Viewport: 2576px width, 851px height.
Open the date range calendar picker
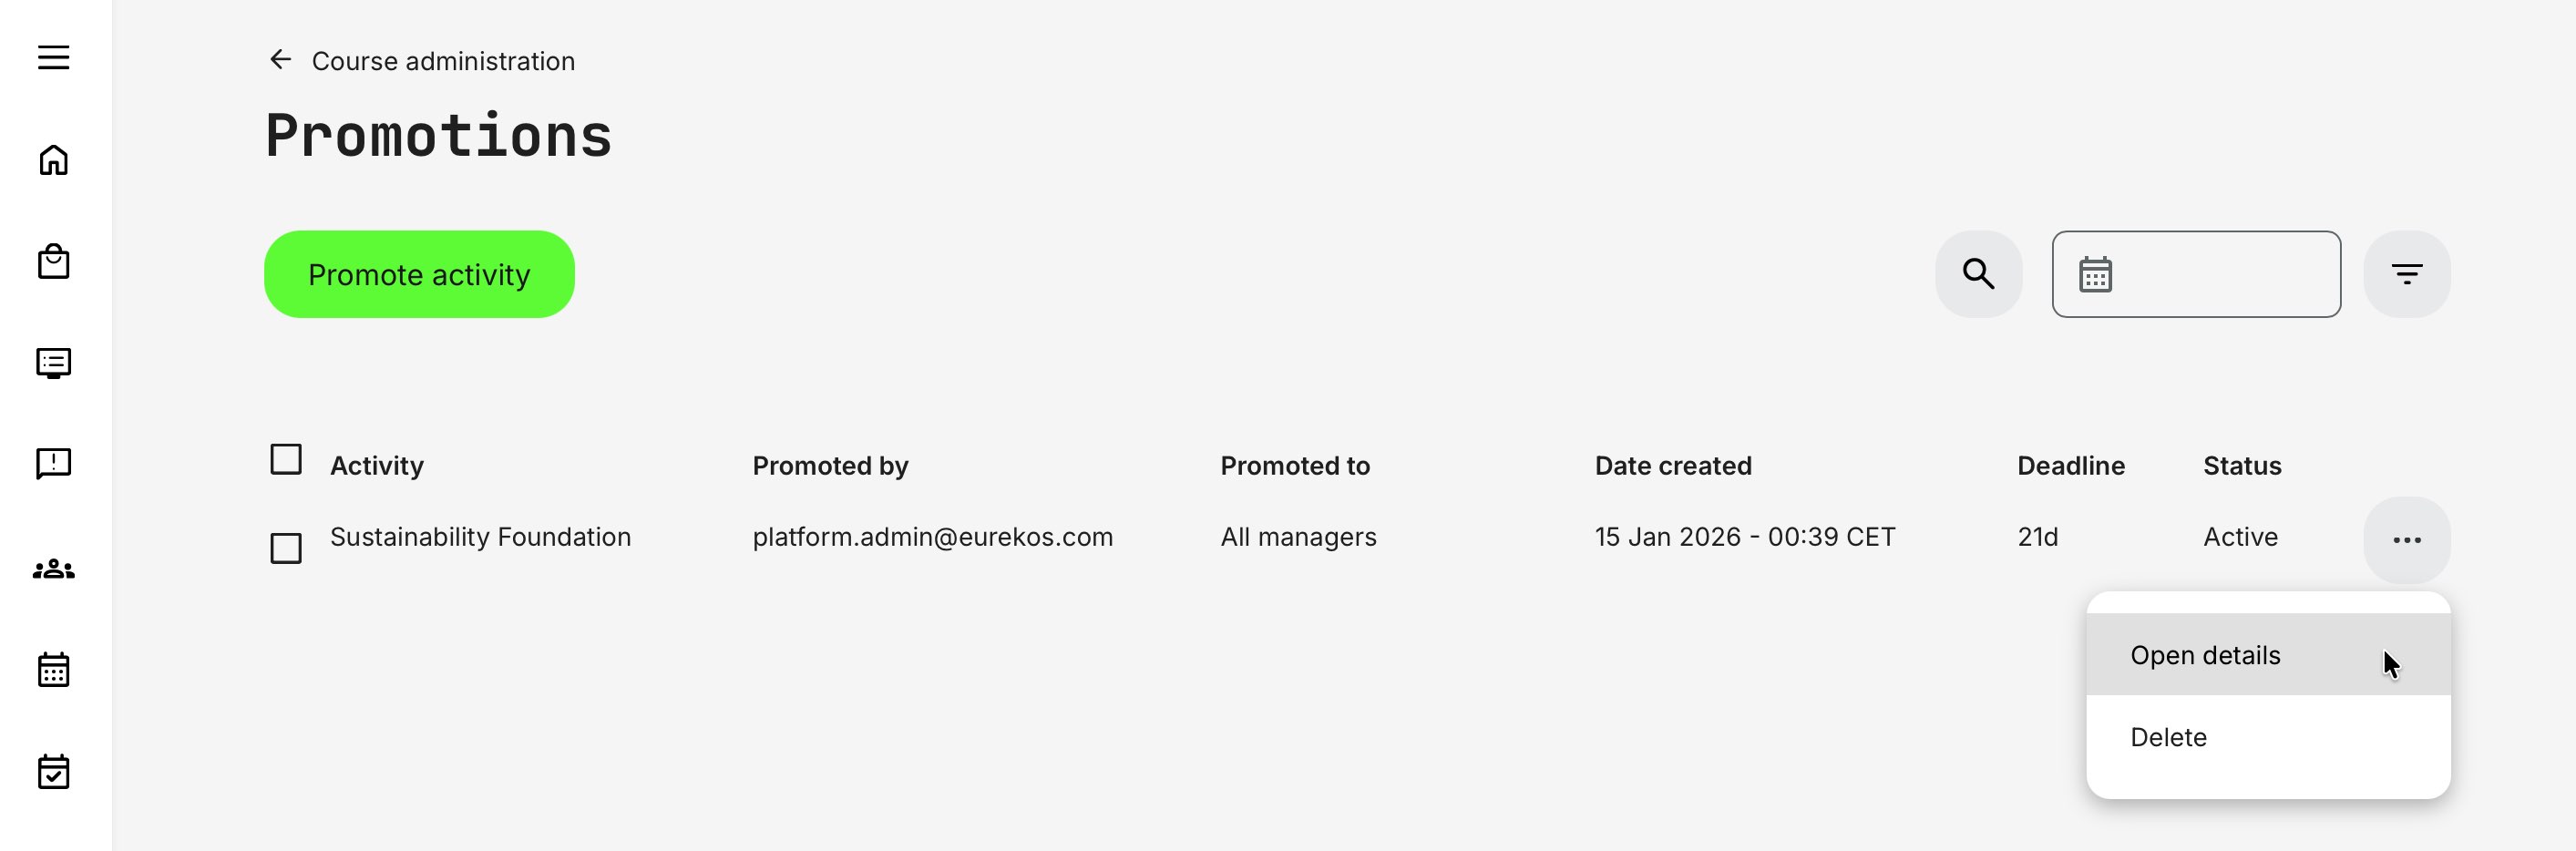coord(2097,273)
